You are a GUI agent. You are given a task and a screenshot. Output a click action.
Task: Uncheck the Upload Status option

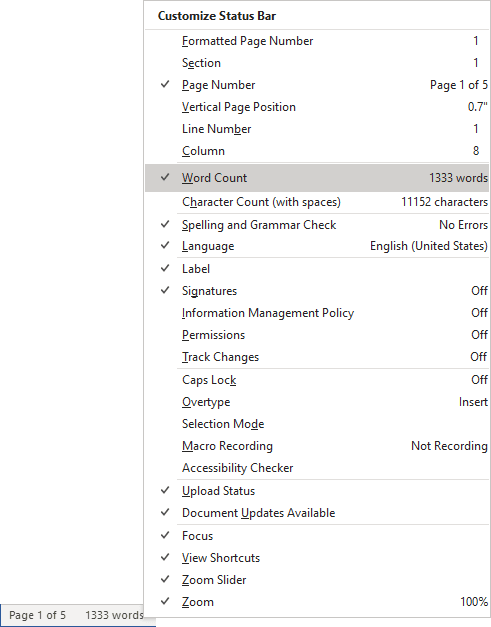point(317,491)
